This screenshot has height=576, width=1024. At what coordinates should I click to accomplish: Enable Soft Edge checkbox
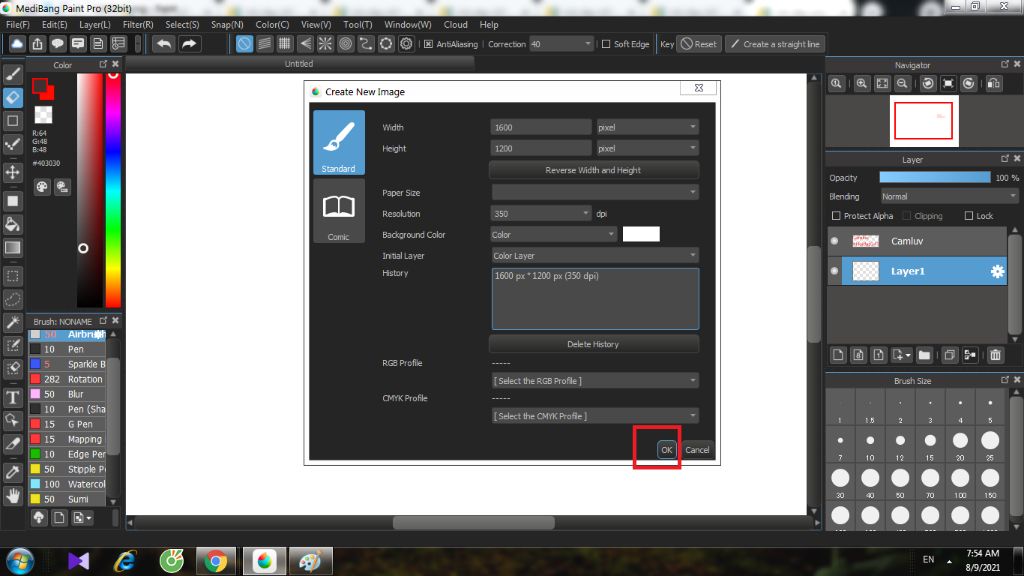605,44
